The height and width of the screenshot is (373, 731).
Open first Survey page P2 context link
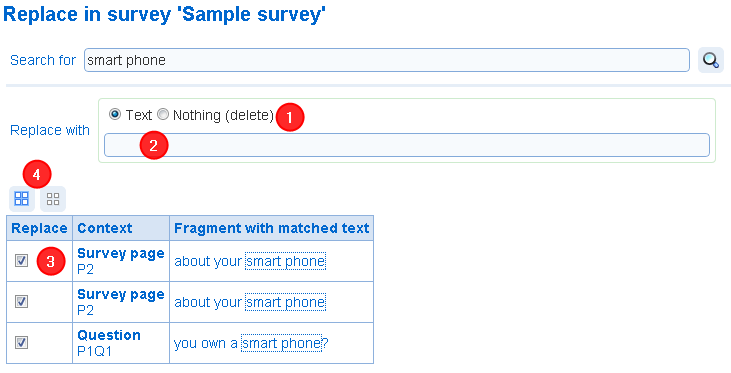point(121,261)
